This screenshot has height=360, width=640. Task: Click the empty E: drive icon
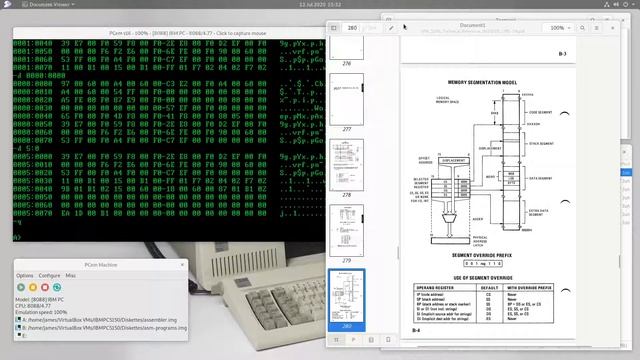(19, 335)
